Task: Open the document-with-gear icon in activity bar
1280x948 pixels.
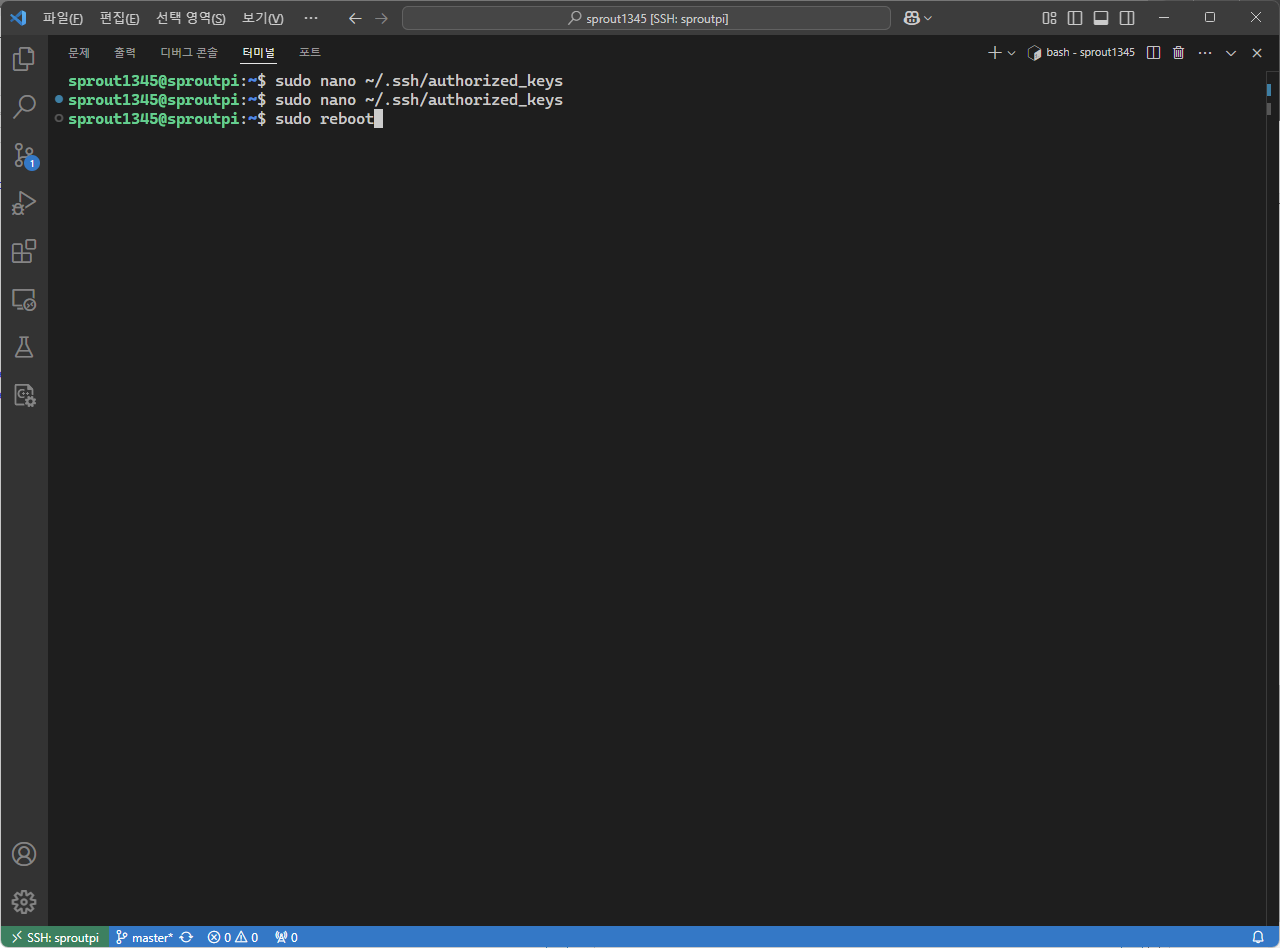Action: pyautogui.click(x=24, y=396)
